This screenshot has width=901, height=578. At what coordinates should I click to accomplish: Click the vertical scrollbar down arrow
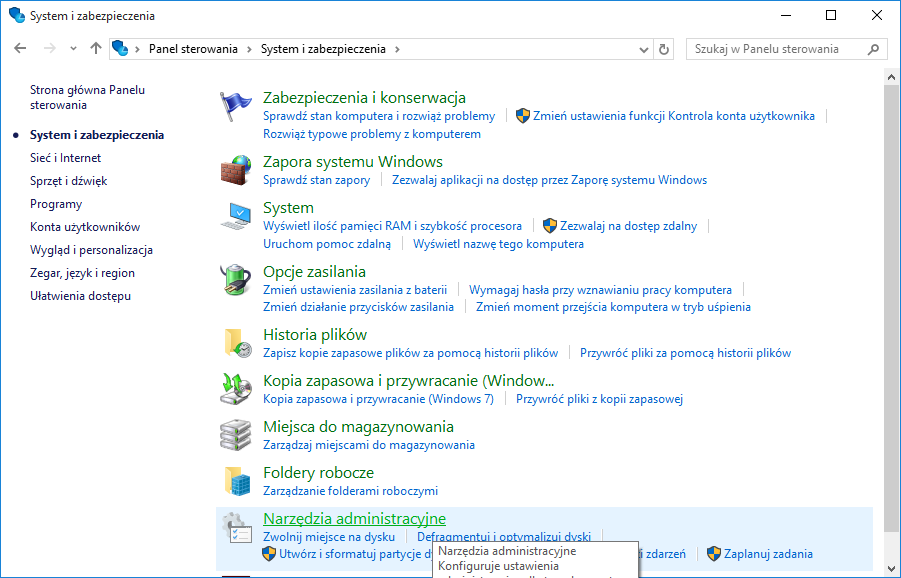[892, 569]
